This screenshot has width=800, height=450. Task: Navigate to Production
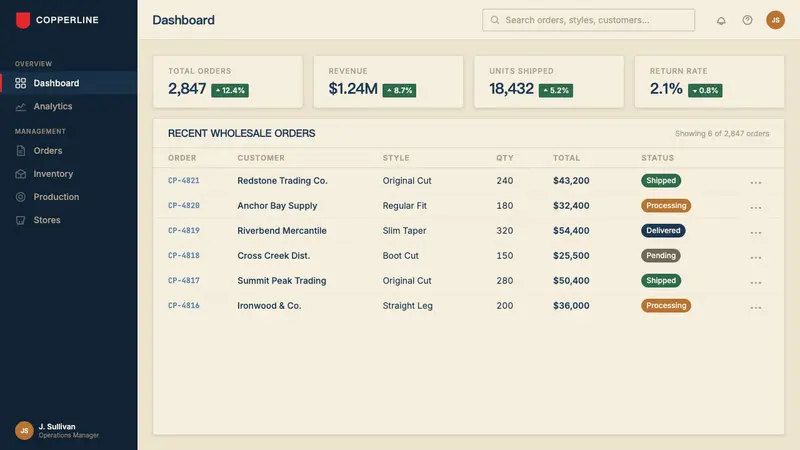click(x=69, y=197)
